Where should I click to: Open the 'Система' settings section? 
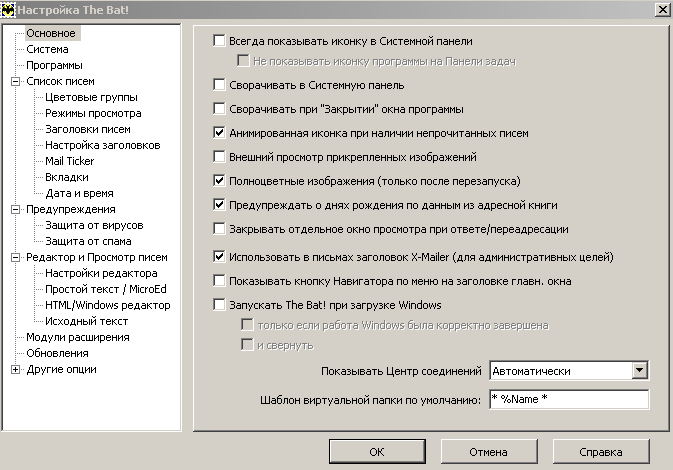click(x=47, y=49)
